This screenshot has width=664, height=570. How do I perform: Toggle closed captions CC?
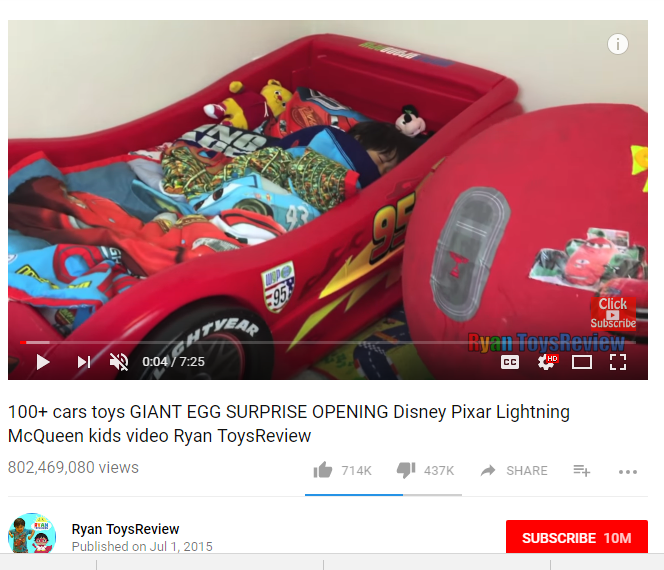[510, 362]
